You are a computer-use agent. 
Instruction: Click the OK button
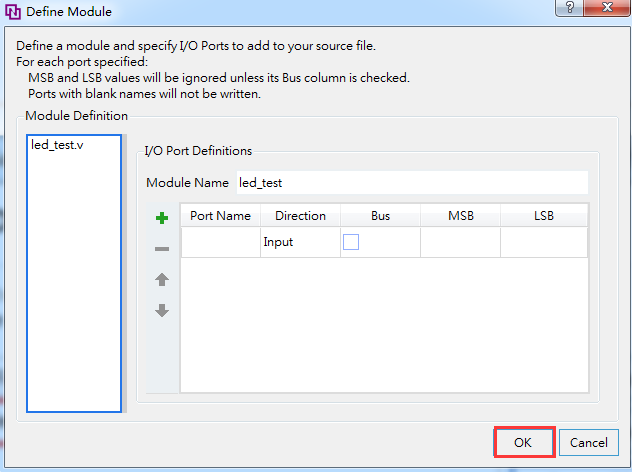(x=524, y=442)
